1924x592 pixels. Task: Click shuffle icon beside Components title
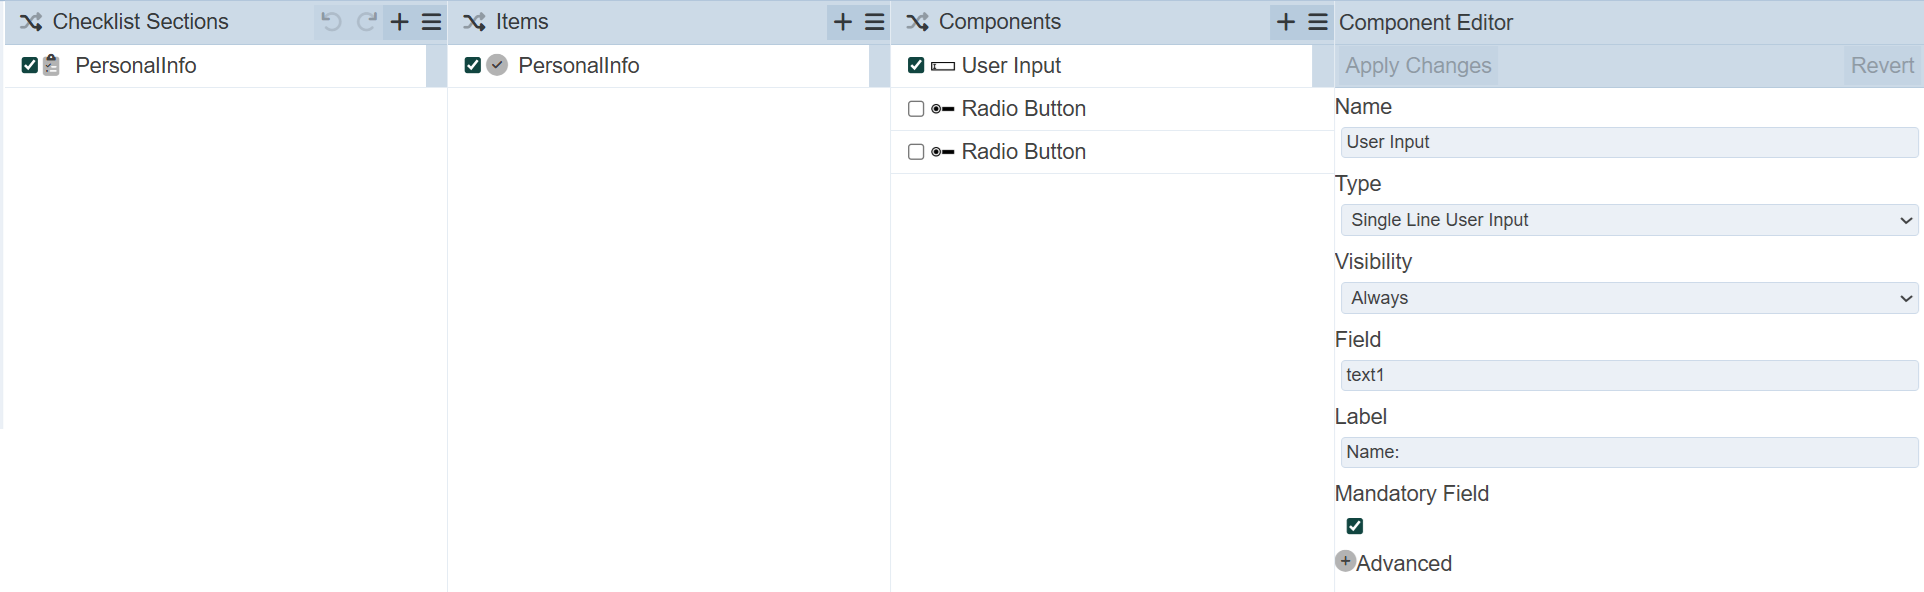pyautogui.click(x=917, y=22)
